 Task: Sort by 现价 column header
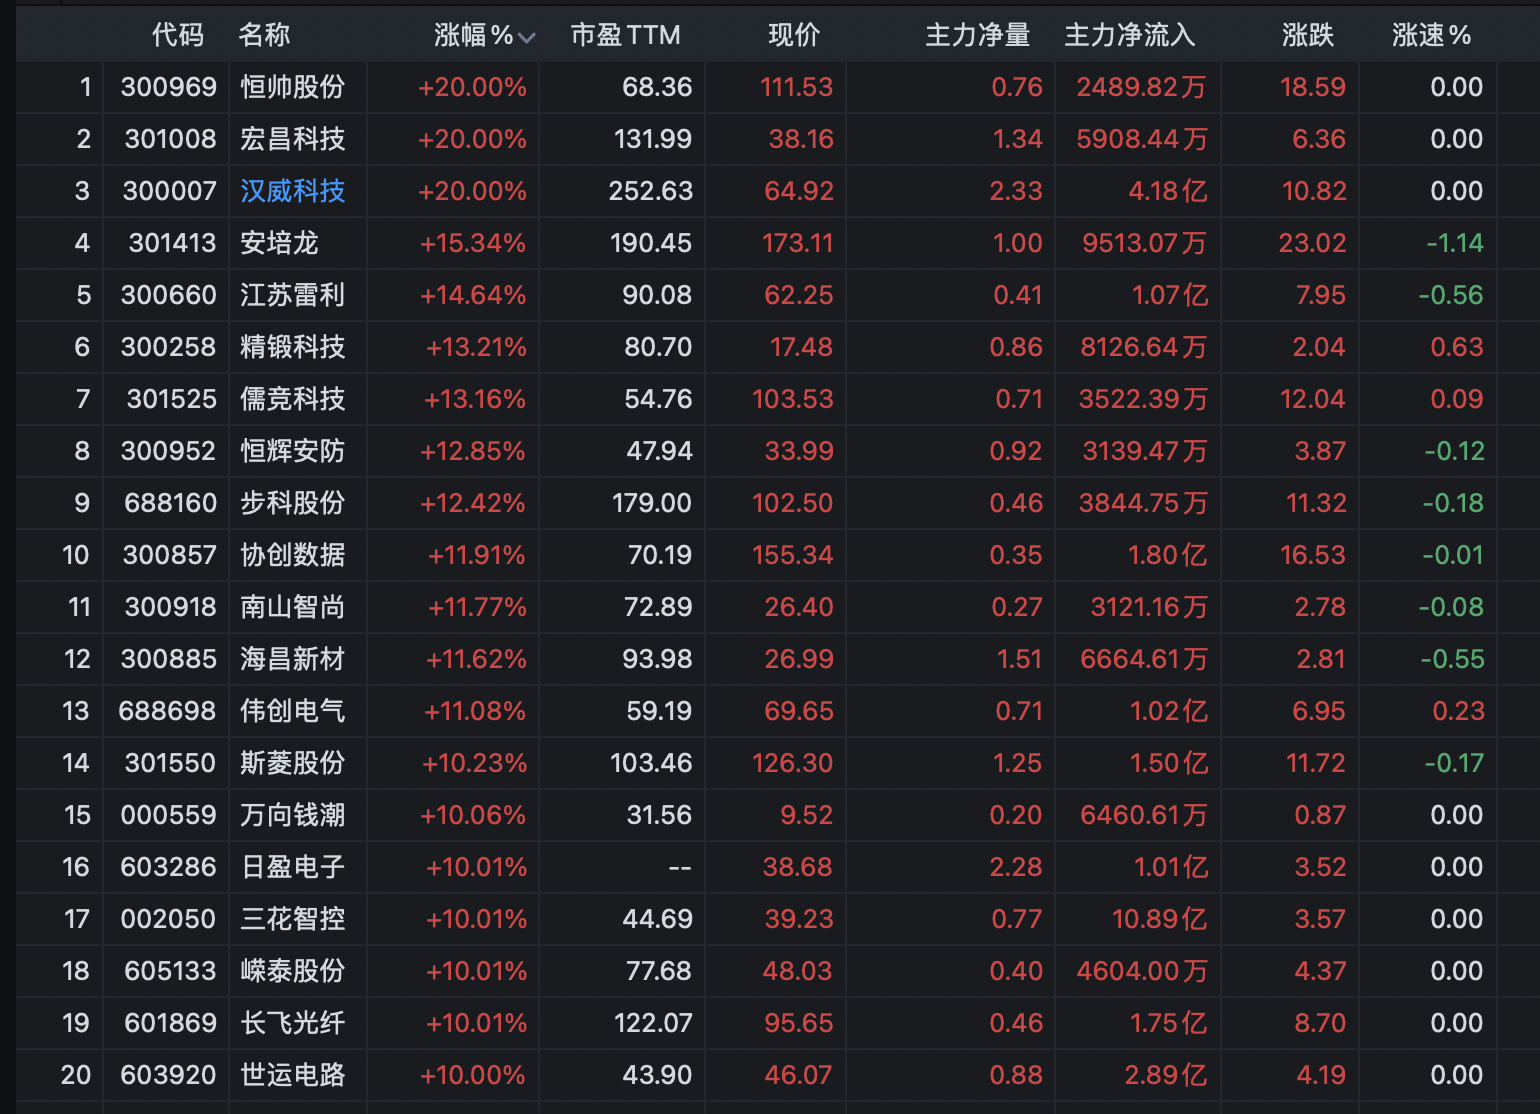(x=794, y=35)
